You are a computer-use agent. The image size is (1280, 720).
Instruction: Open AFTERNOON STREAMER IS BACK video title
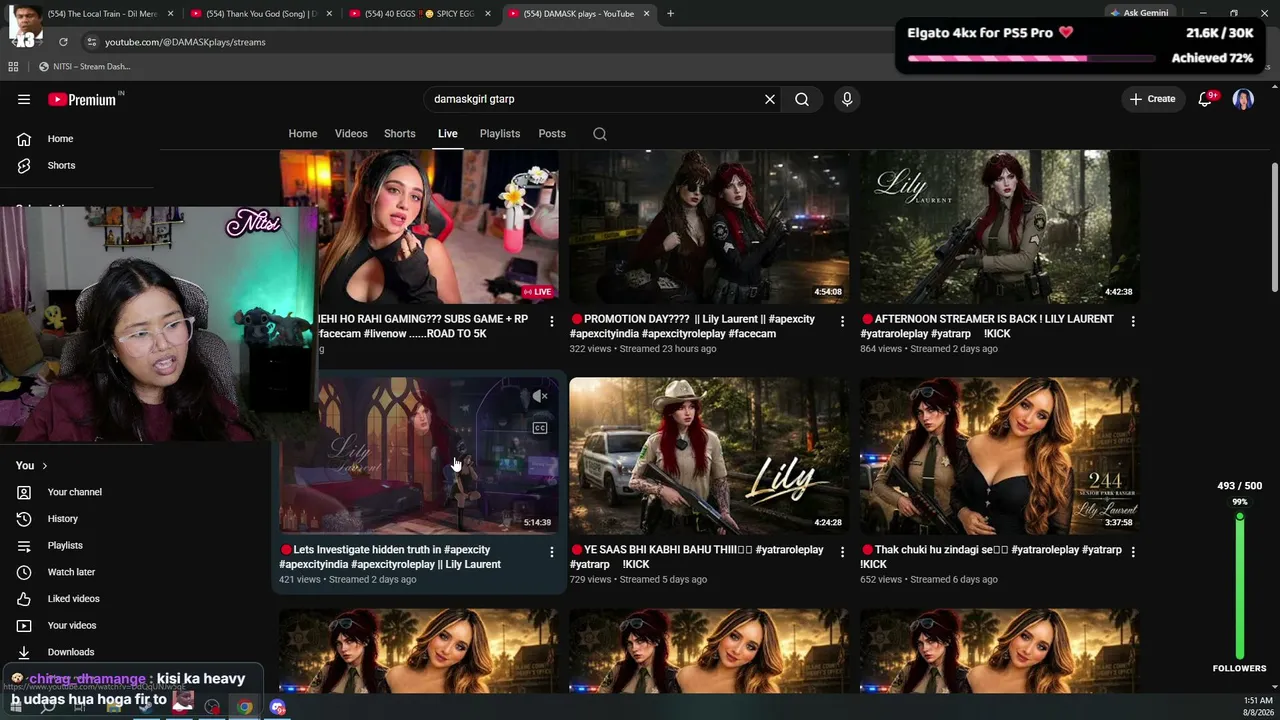(x=987, y=326)
